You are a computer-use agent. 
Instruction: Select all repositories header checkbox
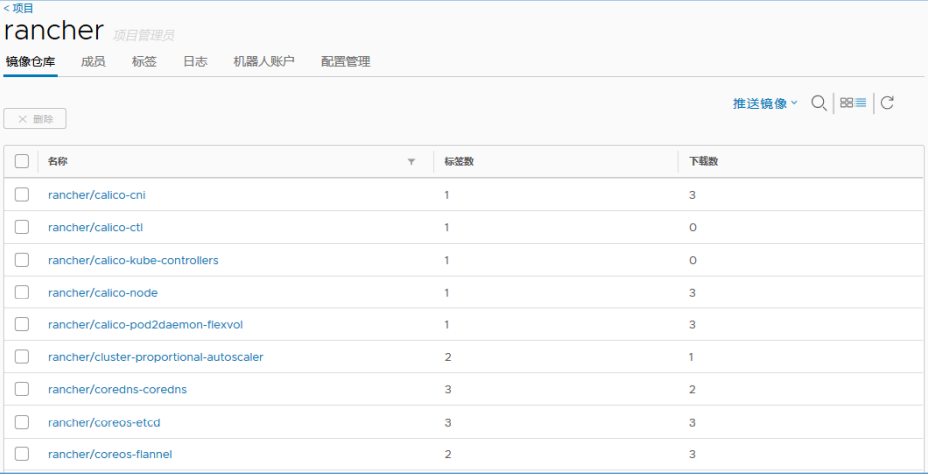(x=22, y=162)
